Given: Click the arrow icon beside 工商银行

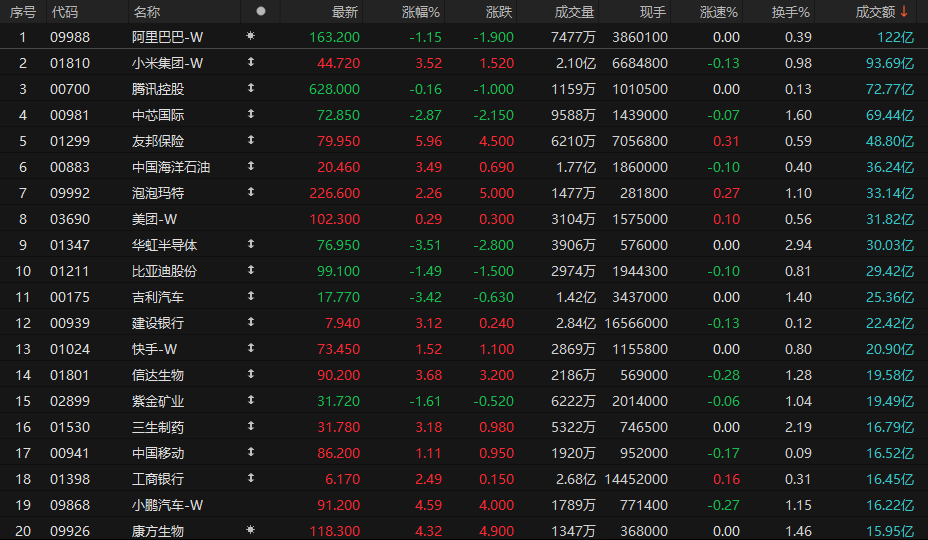Looking at the screenshot, I should click(251, 477).
